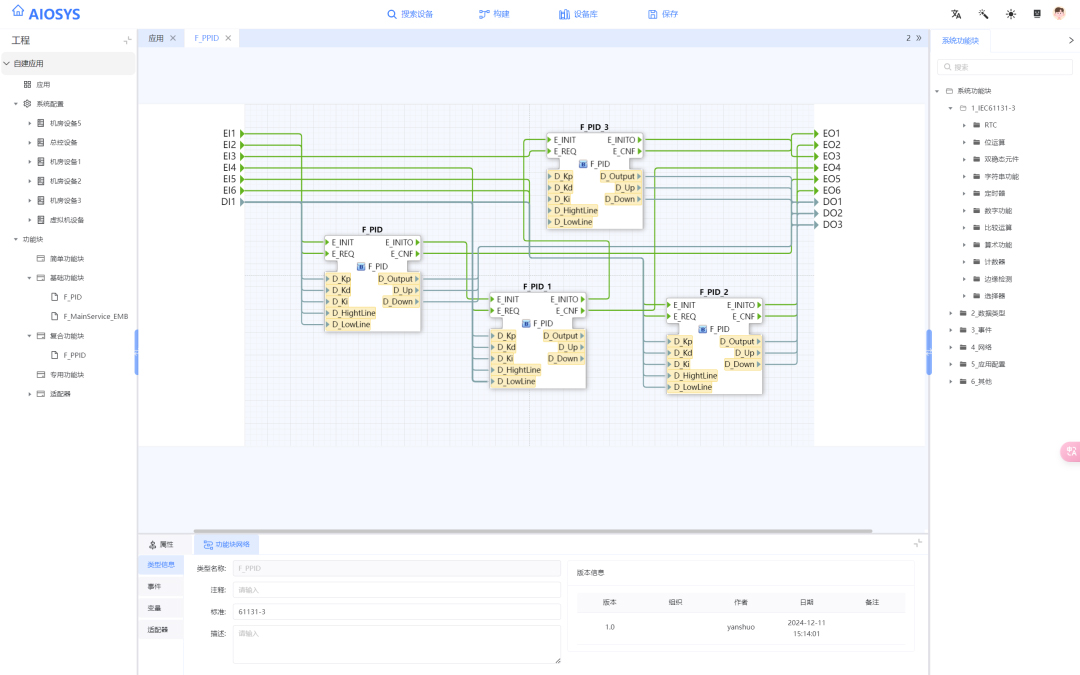
Task: Open the 功能块网络 tab
Action: point(227,545)
